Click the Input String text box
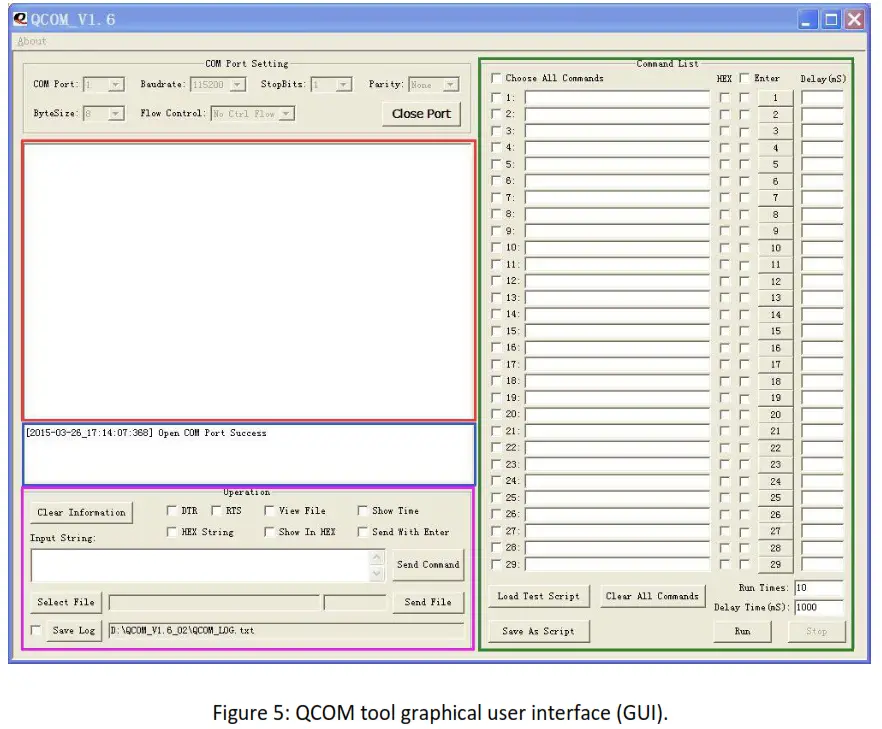This screenshot has height=729, width=882. click(x=200, y=565)
